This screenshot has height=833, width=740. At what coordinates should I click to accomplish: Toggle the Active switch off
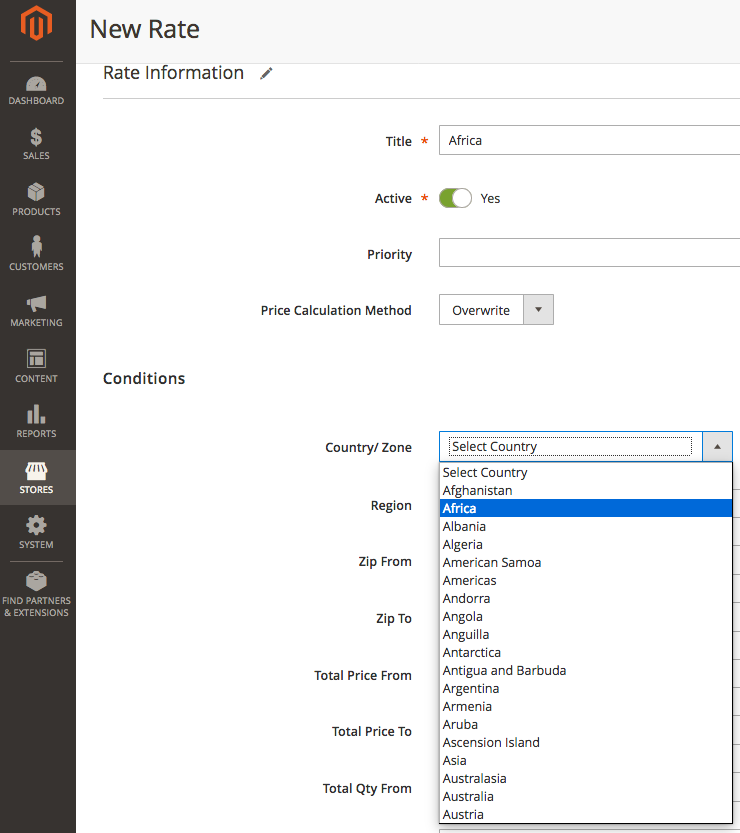455,198
